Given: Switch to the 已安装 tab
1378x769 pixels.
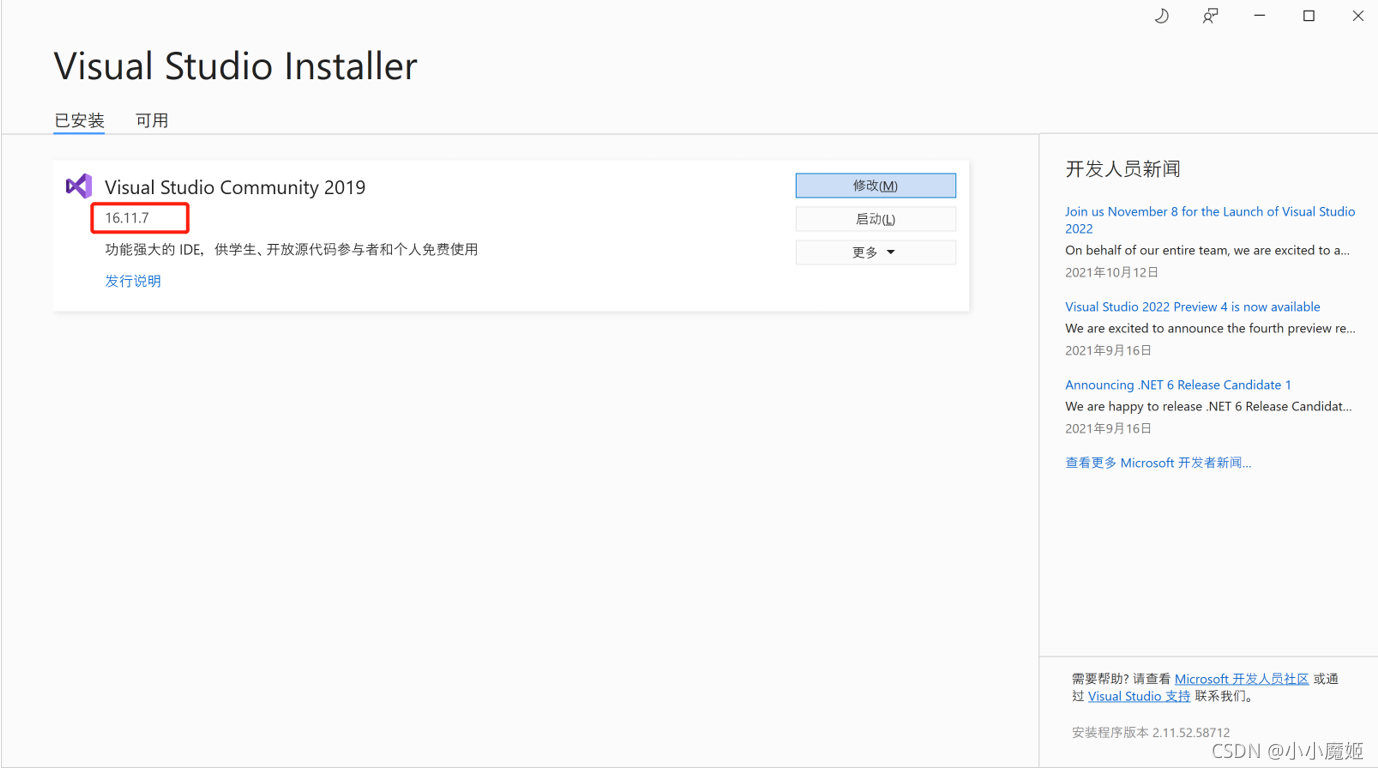Looking at the screenshot, I should 79,120.
